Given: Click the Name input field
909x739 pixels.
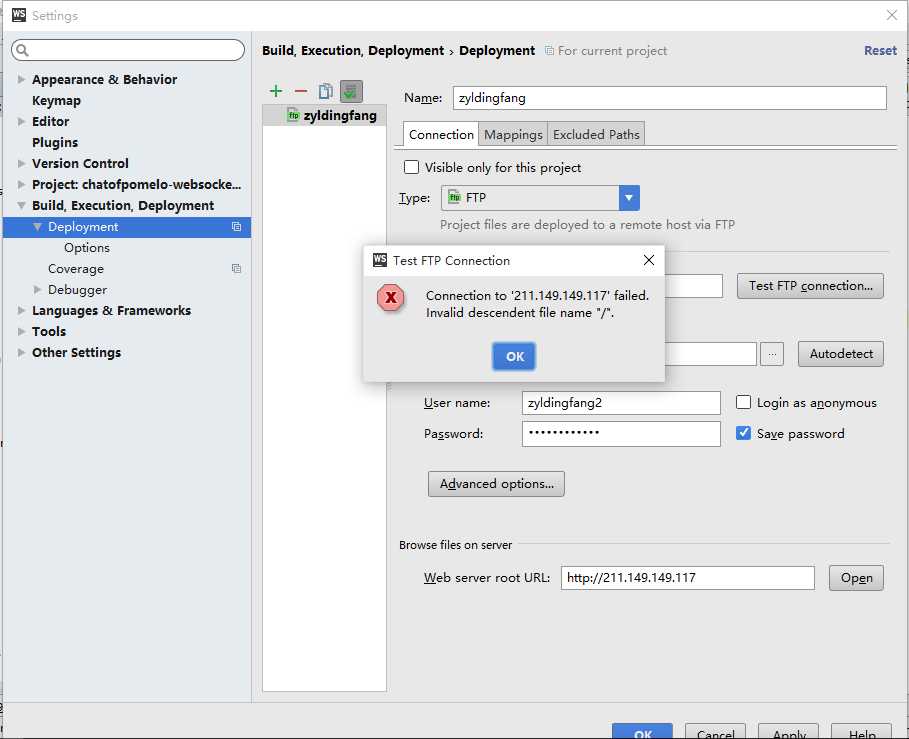Looking at the screenshot, I should click(x=670, y=98).
